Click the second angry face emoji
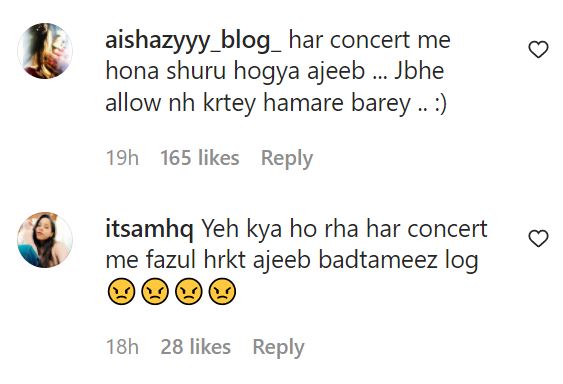 [x=155, y=291]
